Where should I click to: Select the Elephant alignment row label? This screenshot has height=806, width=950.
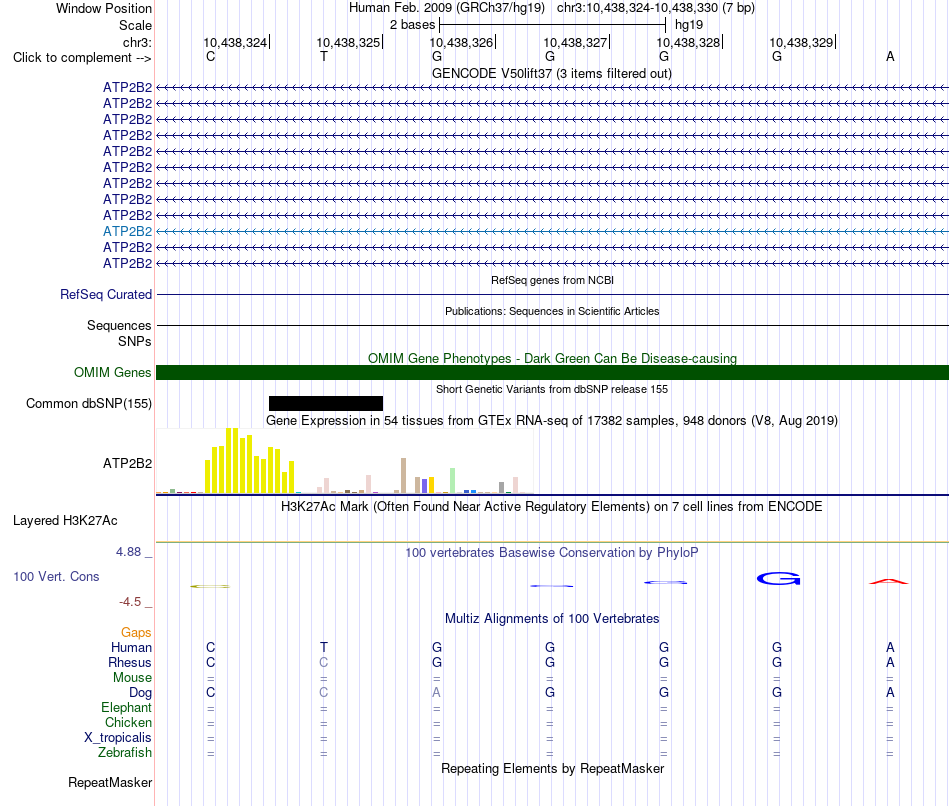pos(127,707)
